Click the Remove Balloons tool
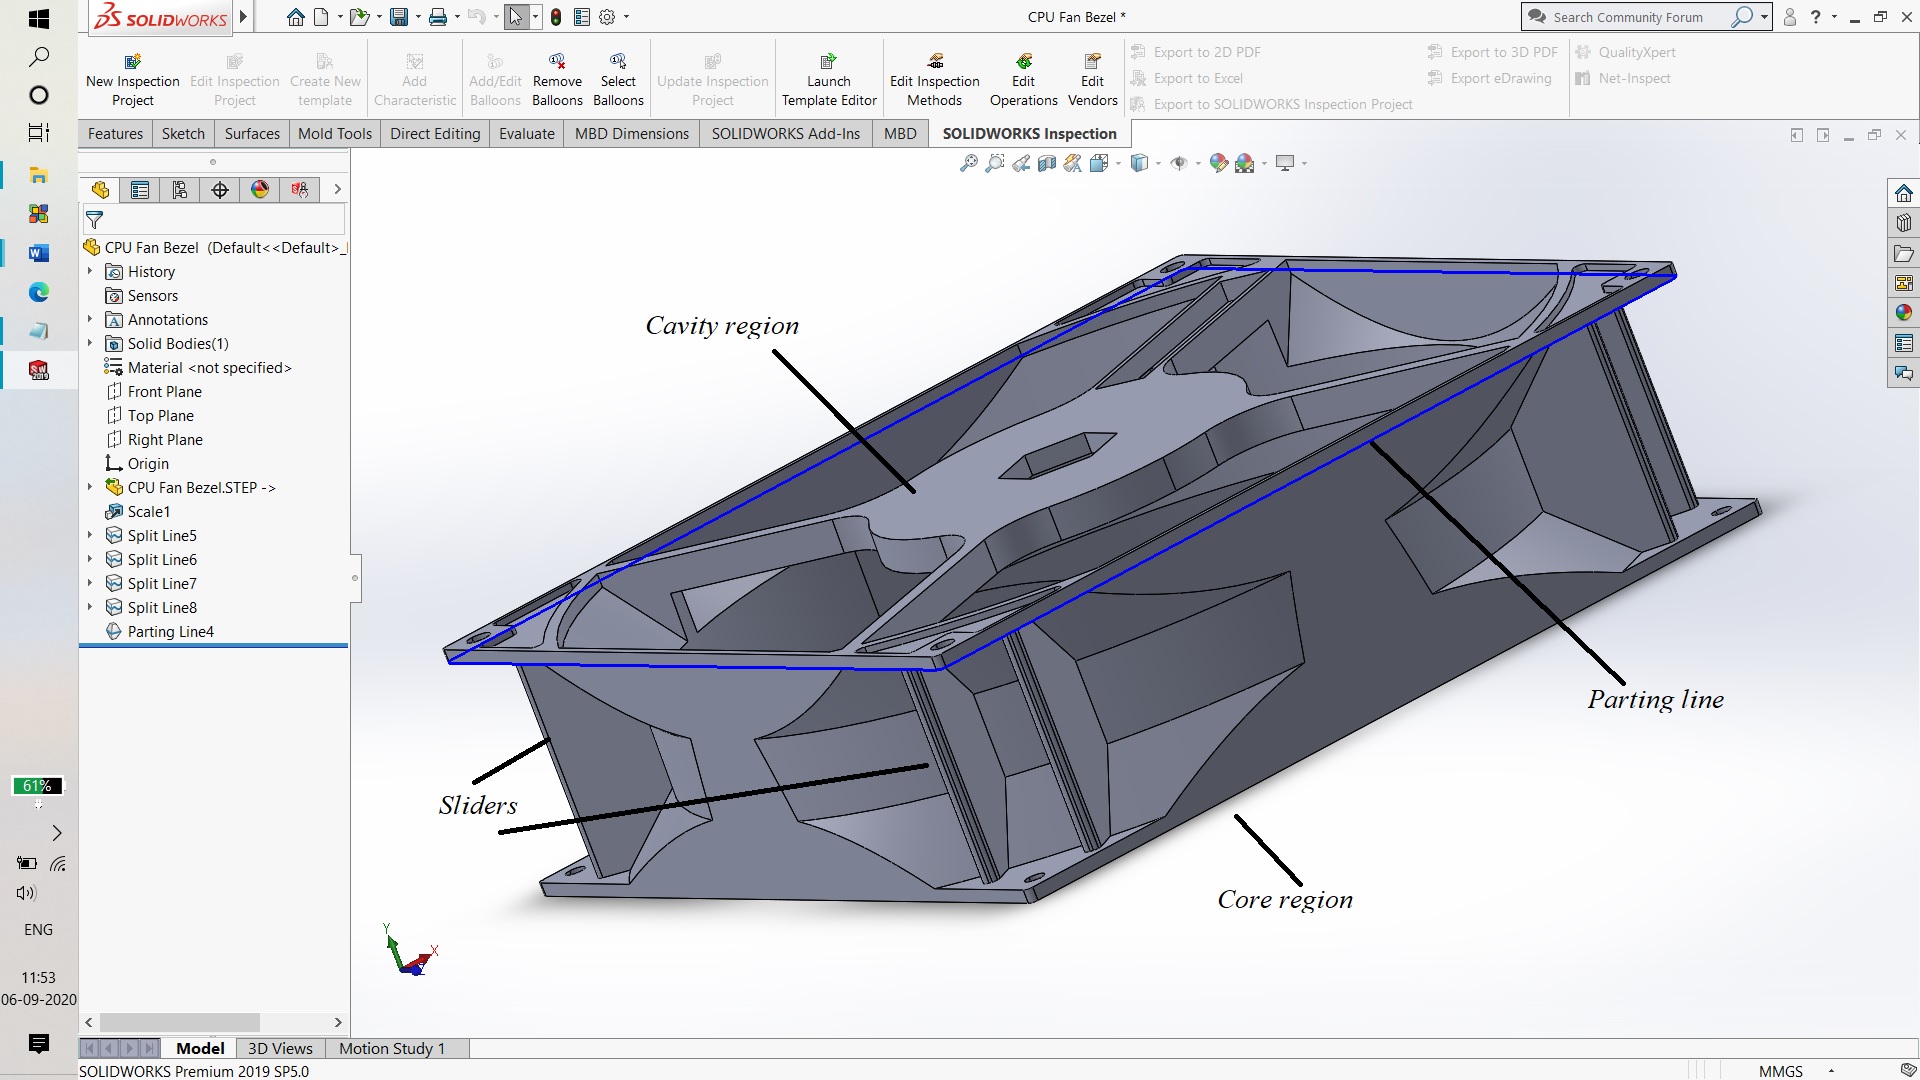This screenshot has width=1920, height=1080. point(557,77)
